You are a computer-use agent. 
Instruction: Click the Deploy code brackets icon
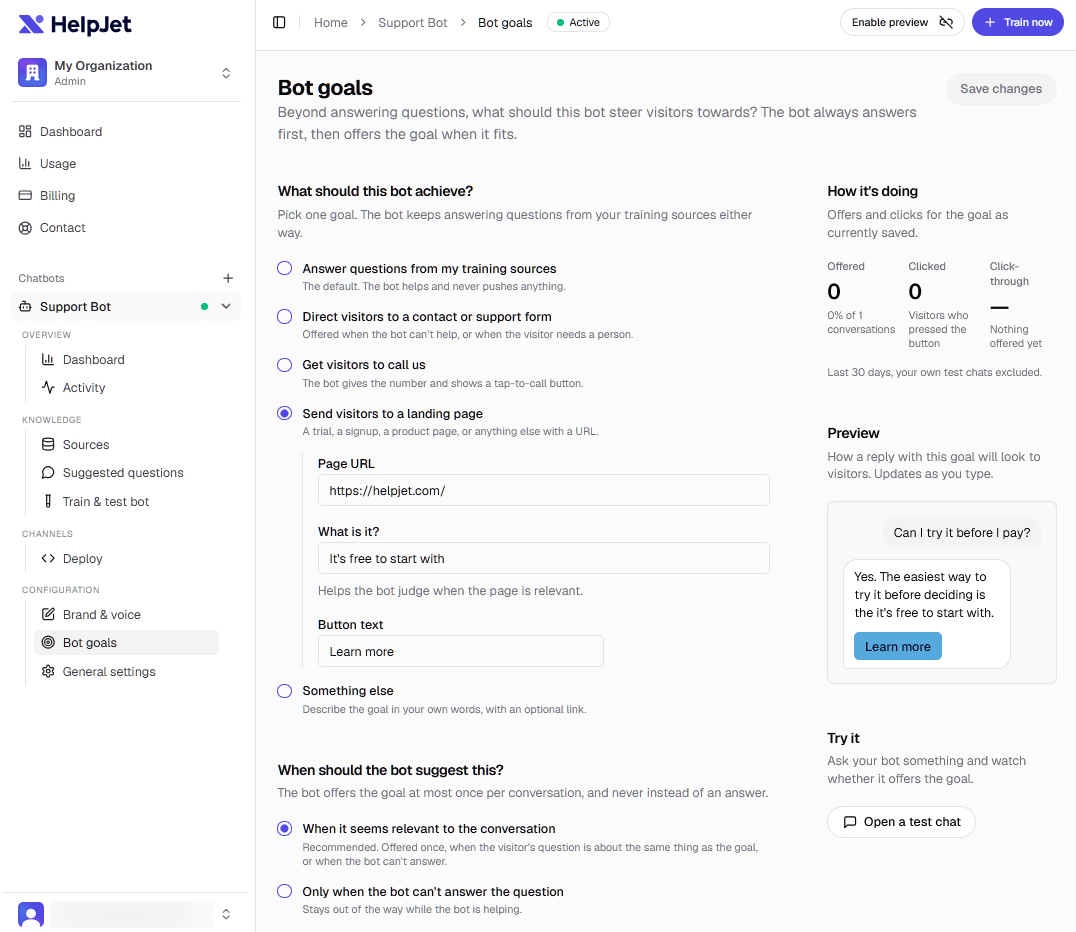(x=48, y=559)
